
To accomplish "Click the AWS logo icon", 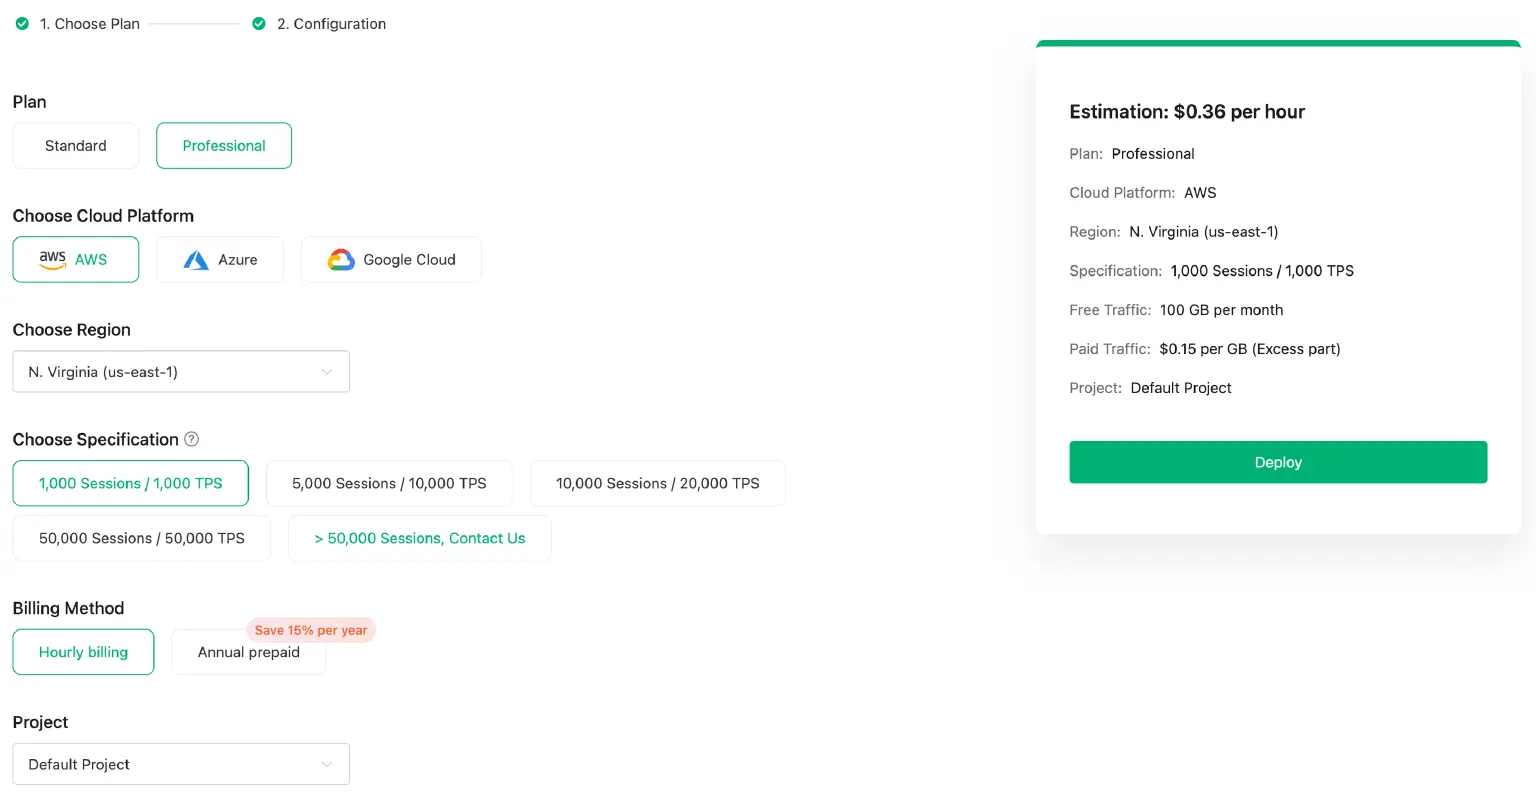I will pyautogui.click(x=52, y=259).
